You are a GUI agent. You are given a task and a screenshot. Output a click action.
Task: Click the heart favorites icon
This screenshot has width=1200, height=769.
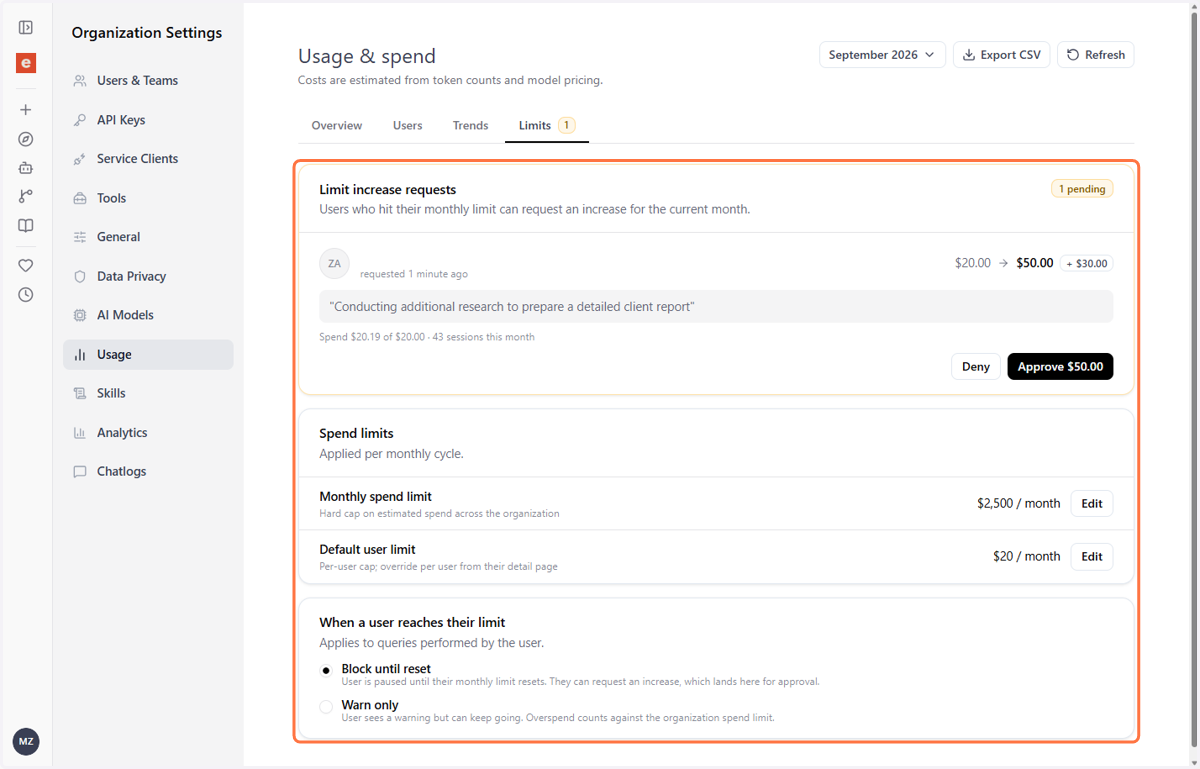coord(26,266)
